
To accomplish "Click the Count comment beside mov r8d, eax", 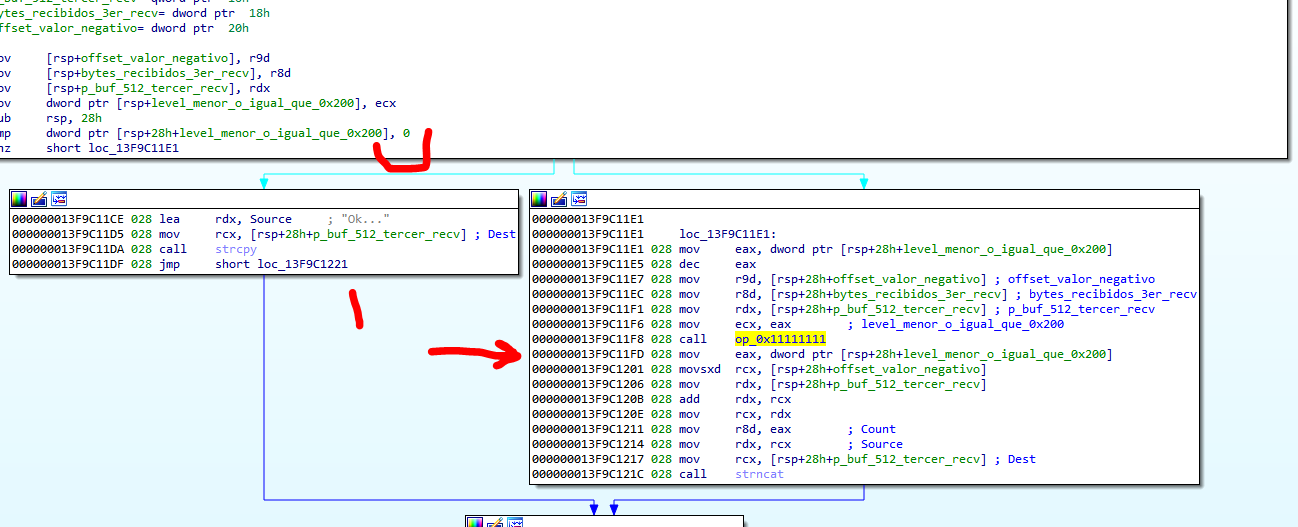I will [x=878, y=429].
